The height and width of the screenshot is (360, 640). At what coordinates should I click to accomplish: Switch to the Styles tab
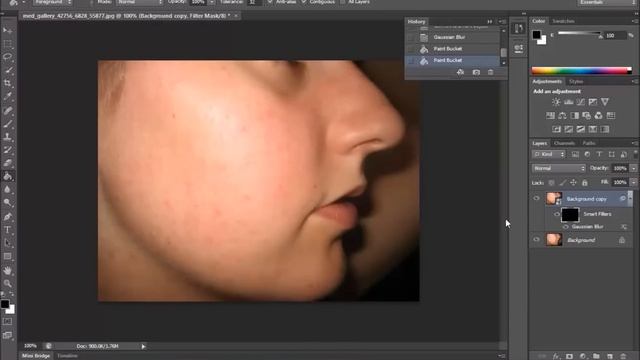[x=576, y=82]
